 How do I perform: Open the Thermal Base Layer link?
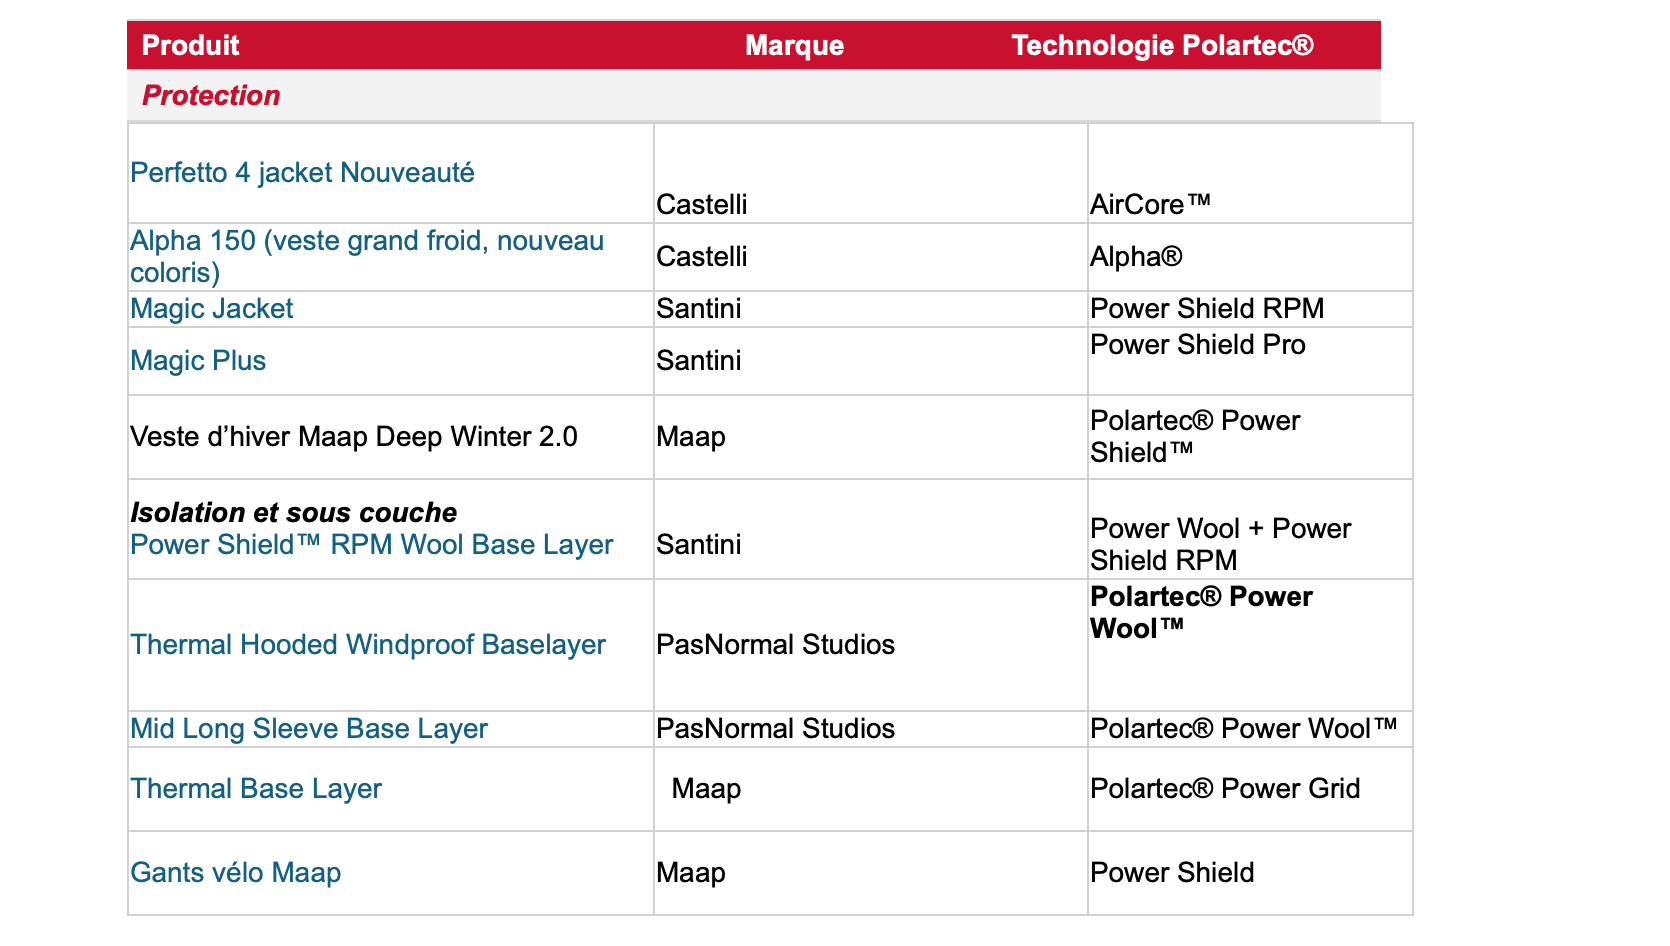click(256, 789)
